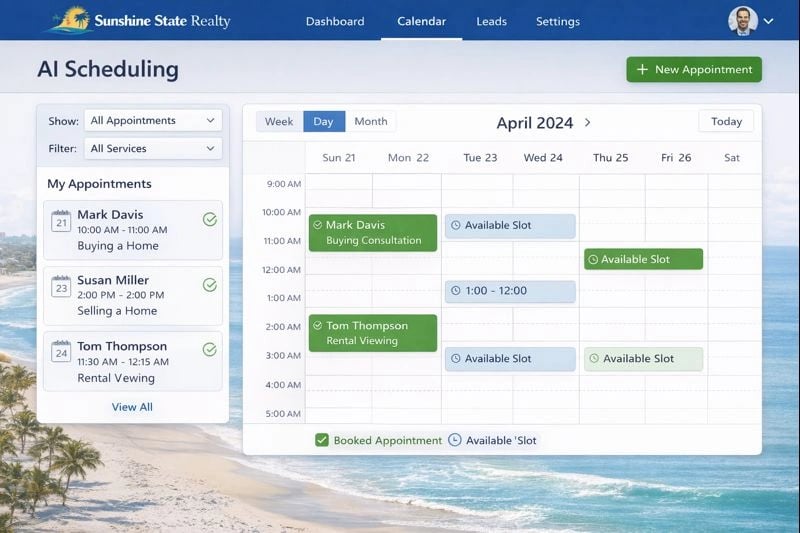Select the Sat column header
Screen dimensions: 800x533
732,158
